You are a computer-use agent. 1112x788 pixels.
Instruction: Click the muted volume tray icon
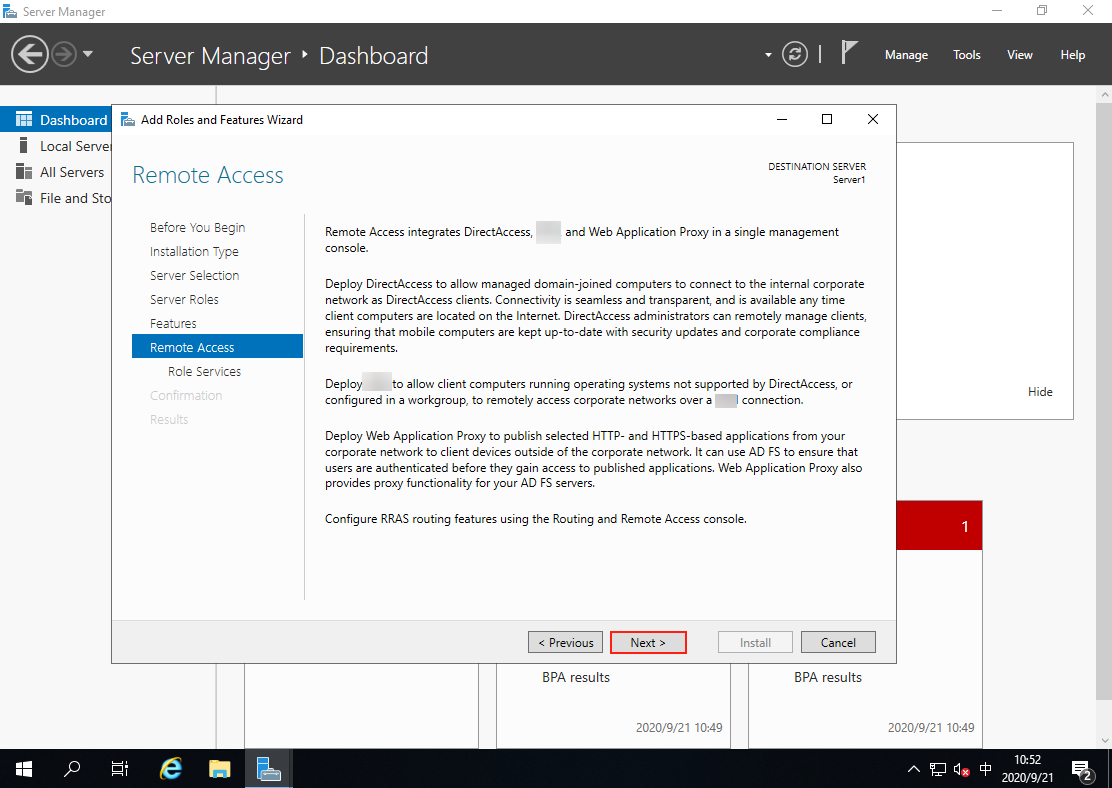[x=962, y=769]
